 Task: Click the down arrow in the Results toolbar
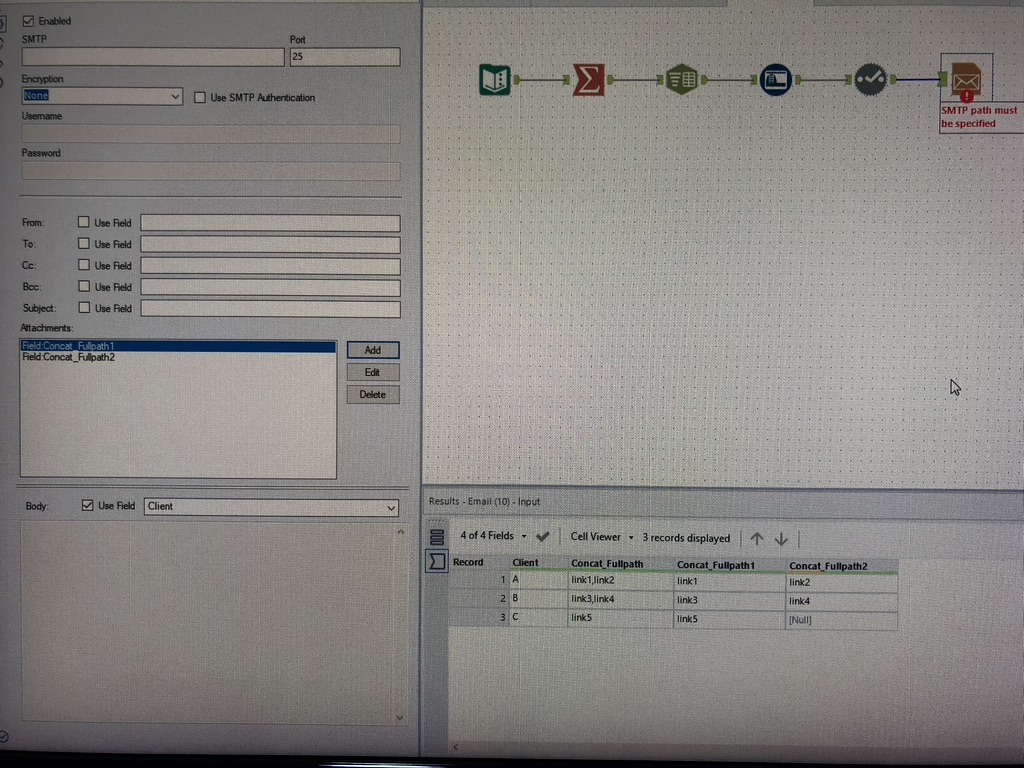(781, 538)
